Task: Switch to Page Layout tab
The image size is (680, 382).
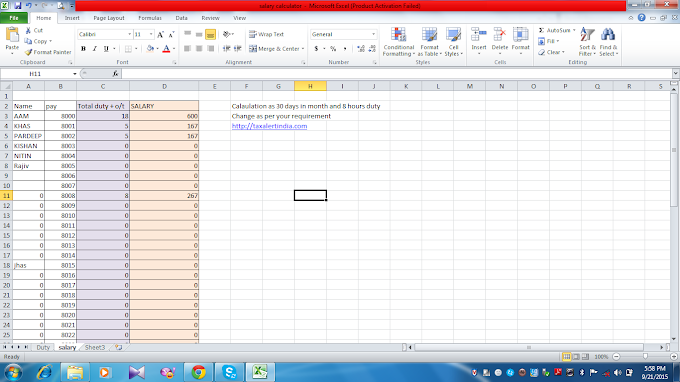Action: [108, 18]
